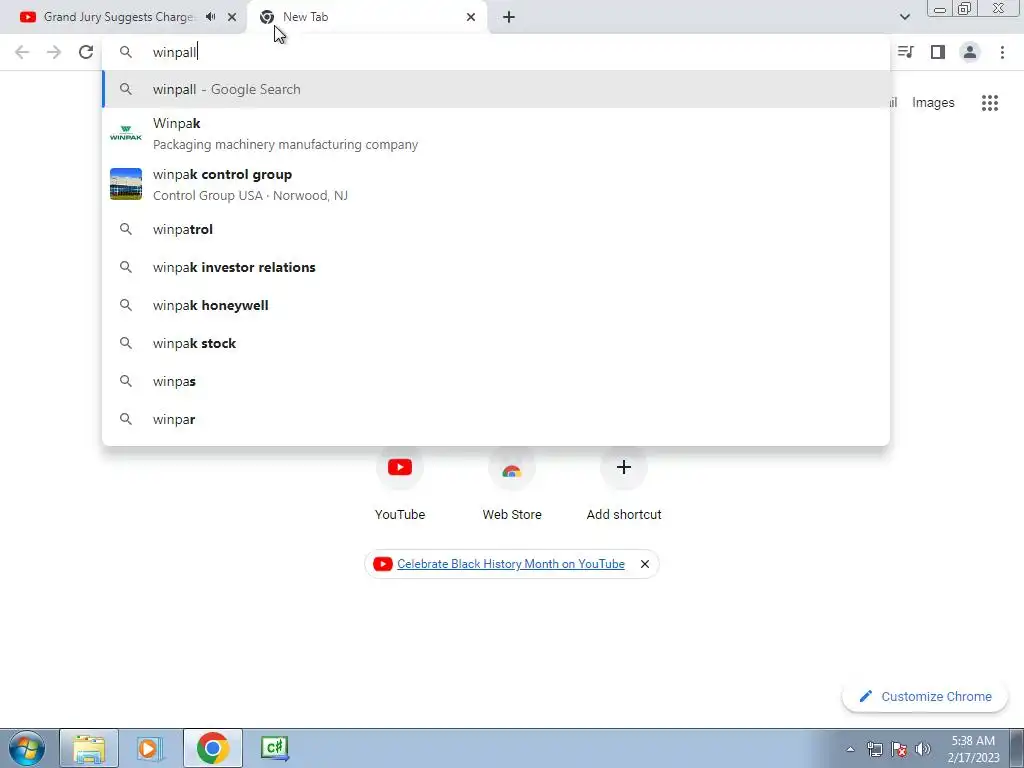Mute the Grand Jury YouTube tab audio
This screenshot has height=768, width=1024.
(210, 17)
